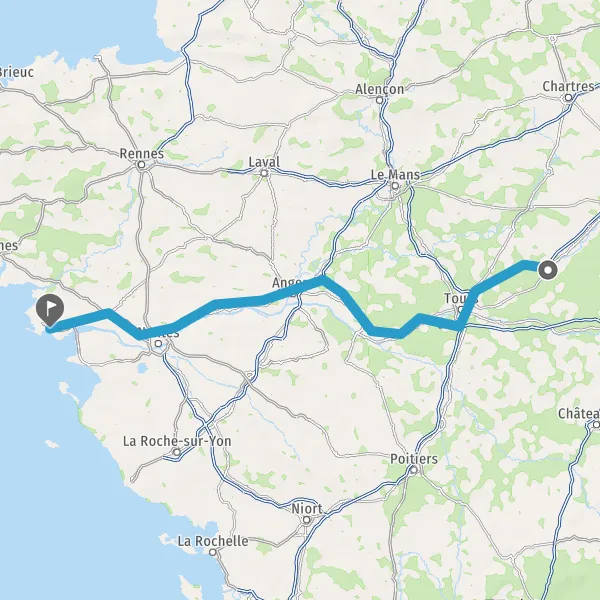Click the Alençon city marker
The width and height of the screenshot is (600, 600).
[380, 100]
